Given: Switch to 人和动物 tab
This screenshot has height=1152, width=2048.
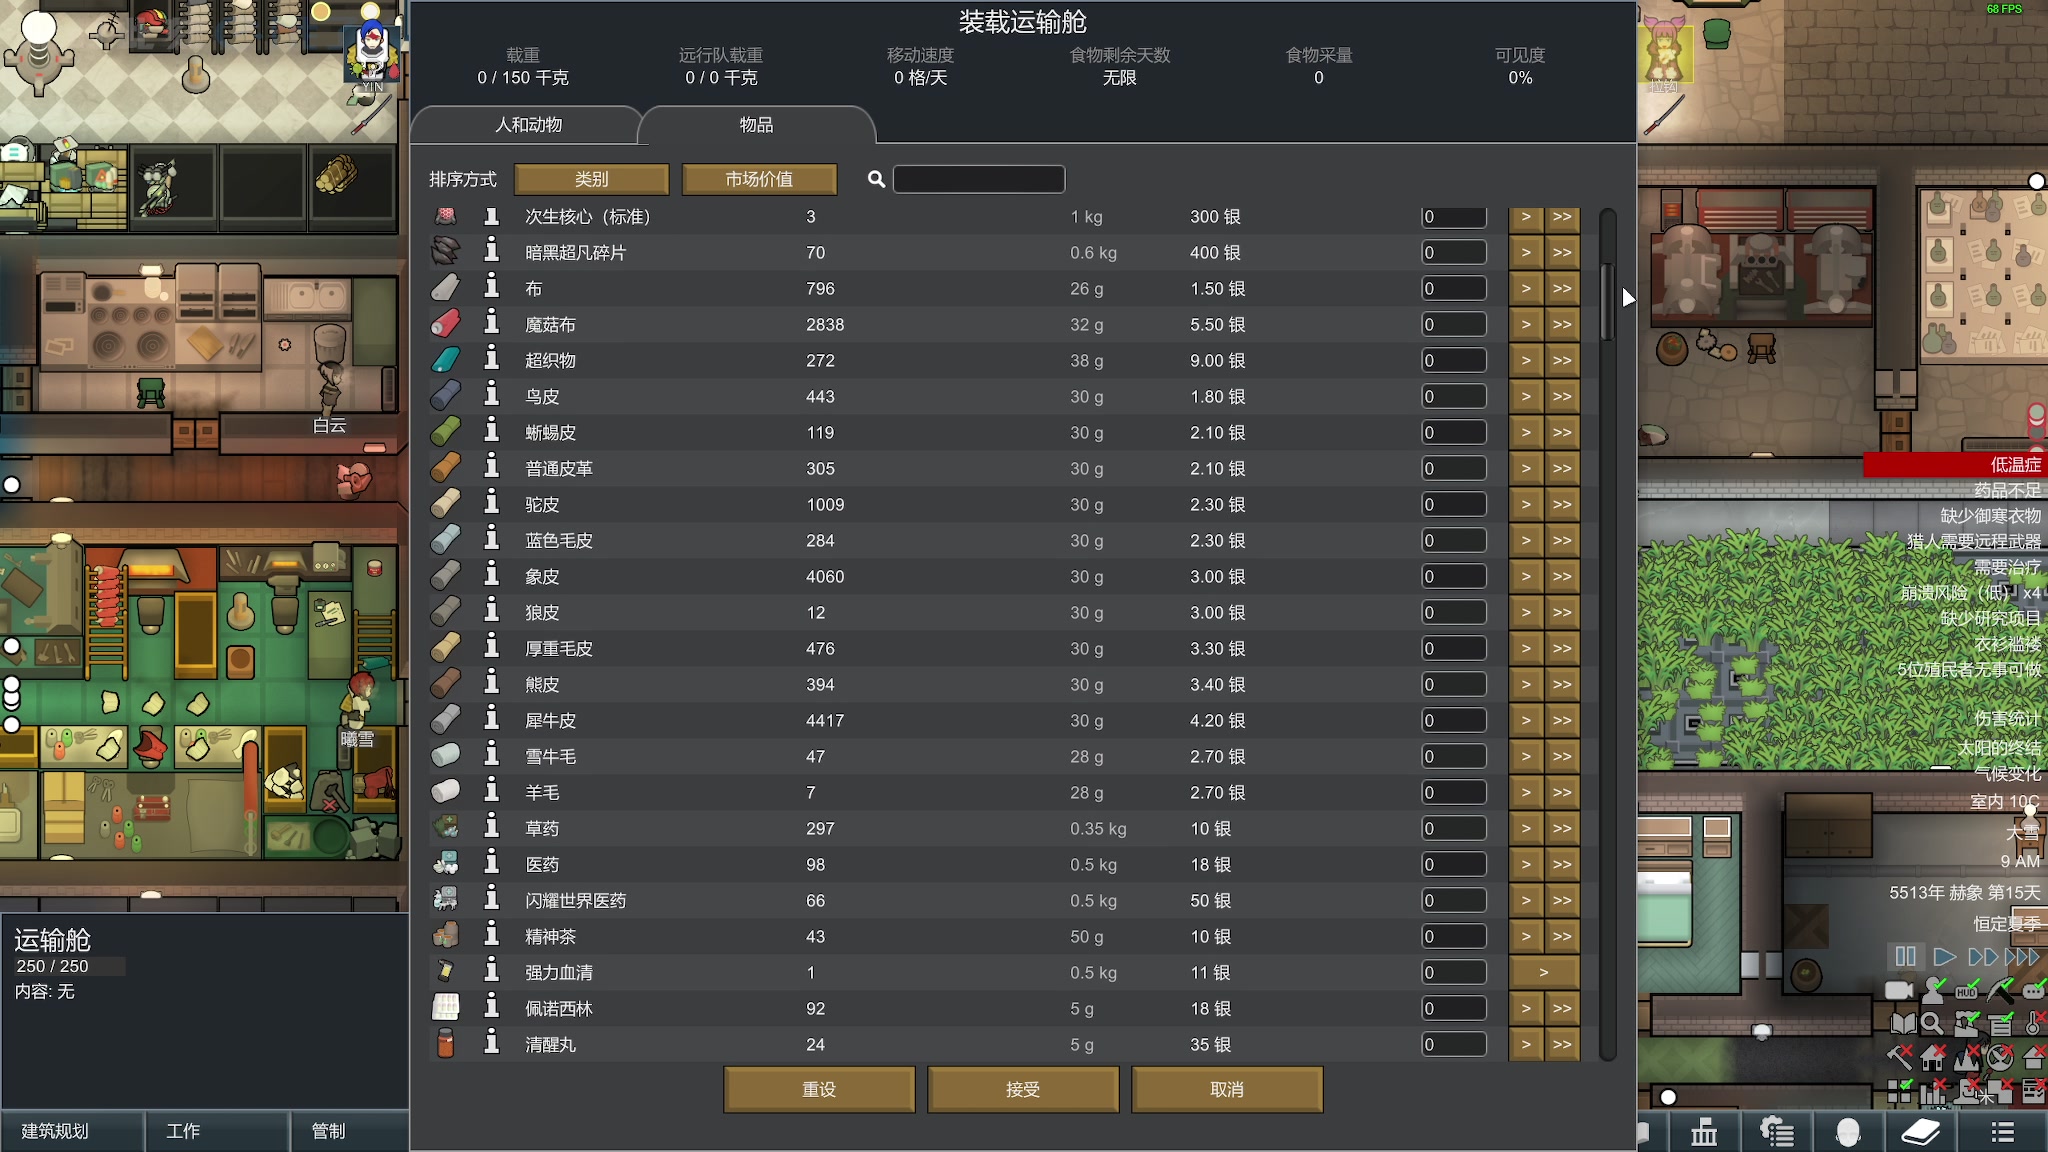Looking at the screenshot, I should [x=528, y=124].
